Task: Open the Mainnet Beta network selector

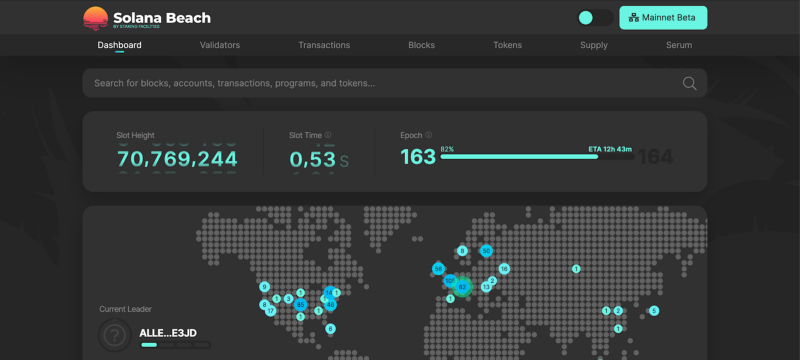Action: coord(663,18)
